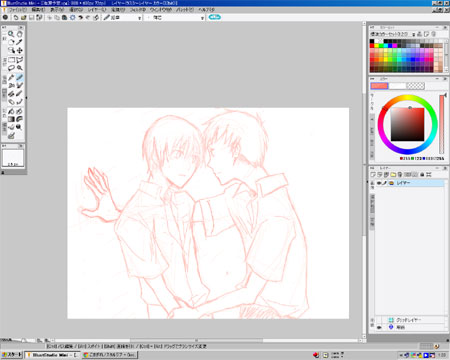The height and width of the screenshot is (360, 450).
Task: Select the Magic Wand tool
Action: [x=20, y=68]
